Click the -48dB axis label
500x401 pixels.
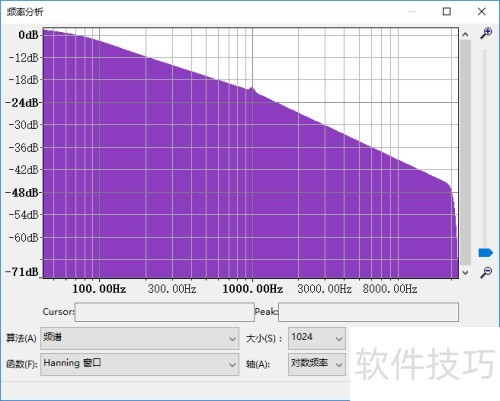click(x=23, y=193)
